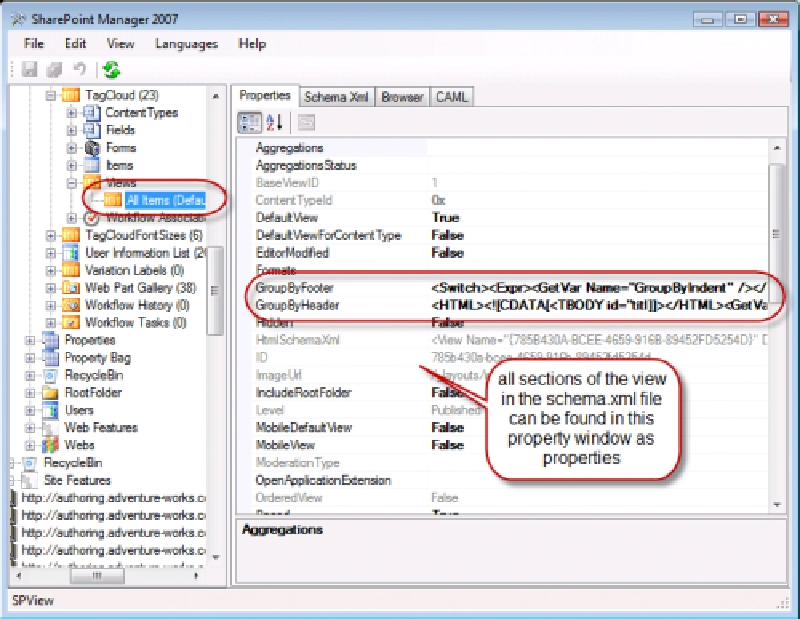
Task: Expand the Fields tree node
Action: [71, 130]
